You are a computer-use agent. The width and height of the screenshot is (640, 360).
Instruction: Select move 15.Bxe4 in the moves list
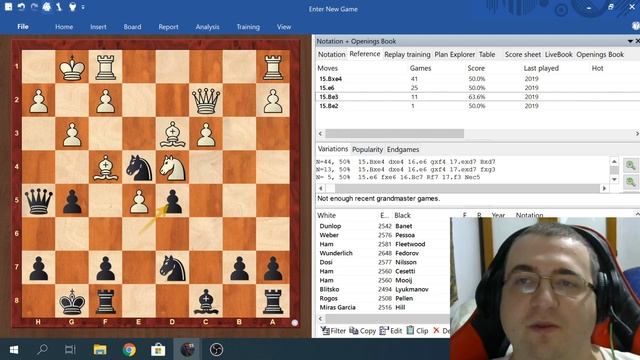478,79
